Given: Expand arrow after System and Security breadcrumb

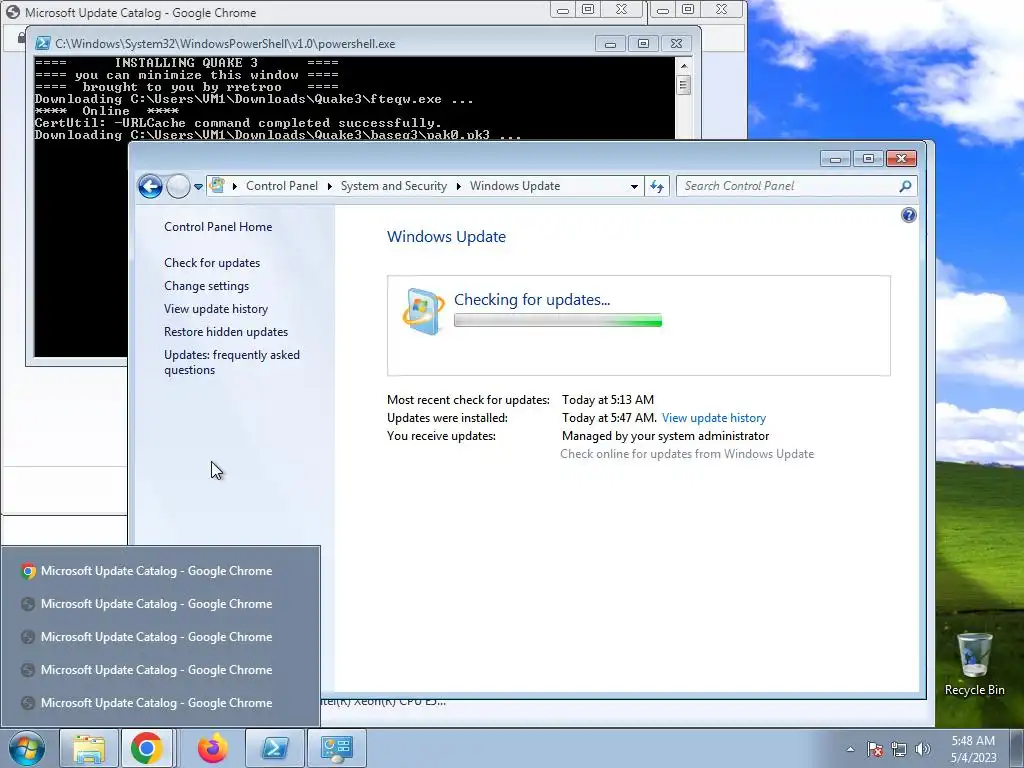Looking at the screenshot, I should pos(458,186).
